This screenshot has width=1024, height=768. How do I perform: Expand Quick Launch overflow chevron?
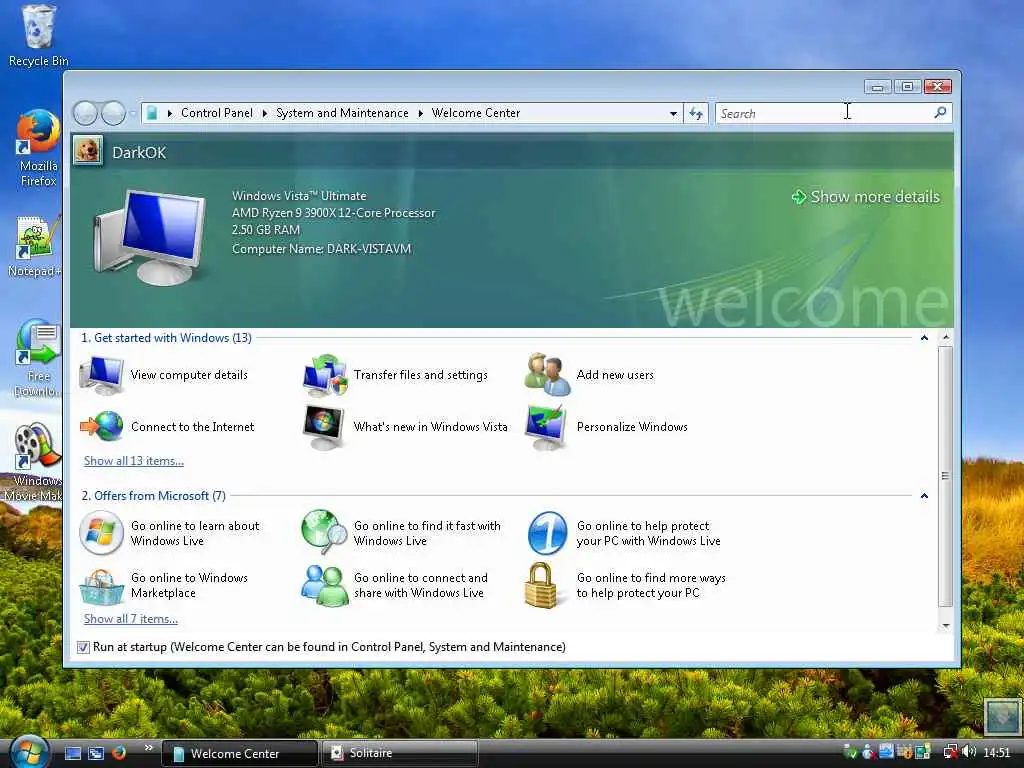(148, 747)
